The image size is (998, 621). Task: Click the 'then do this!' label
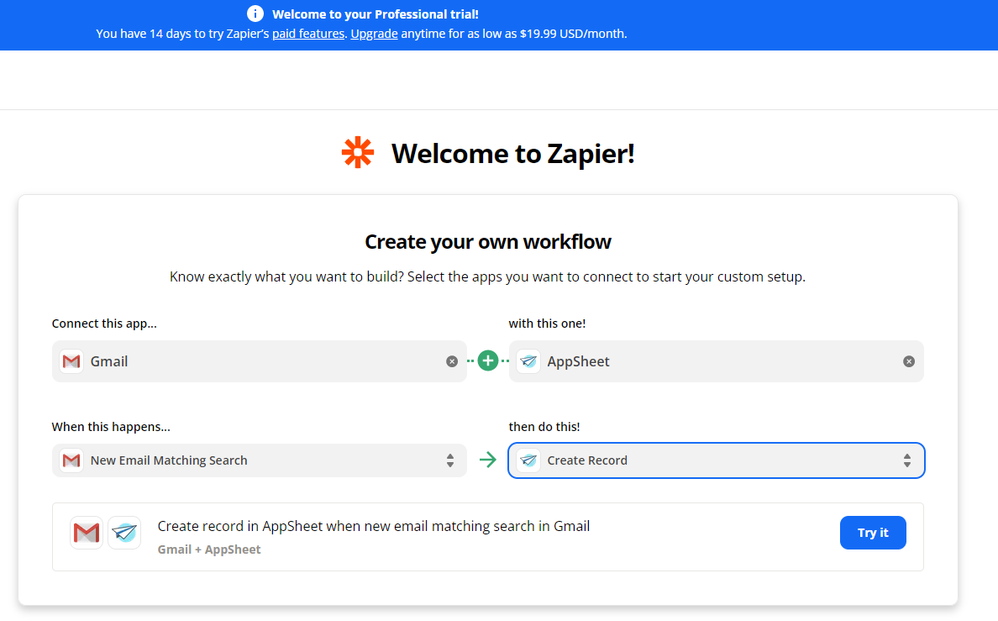[544, 426]
